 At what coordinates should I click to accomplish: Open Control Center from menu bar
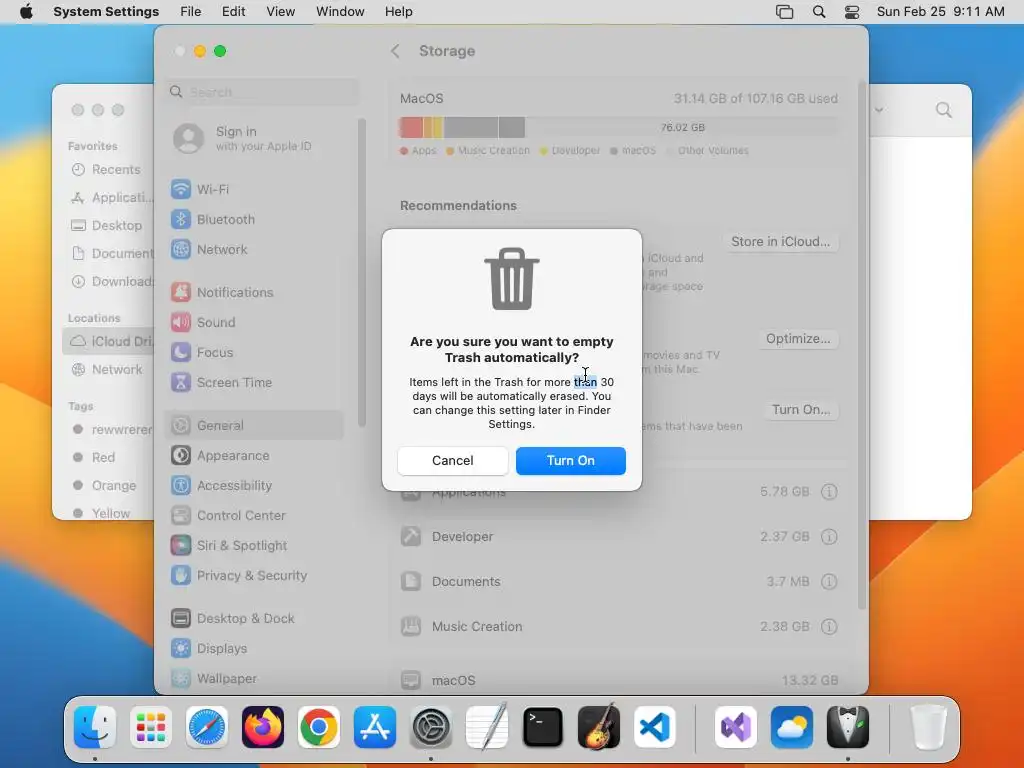click(x=852, y=12)
